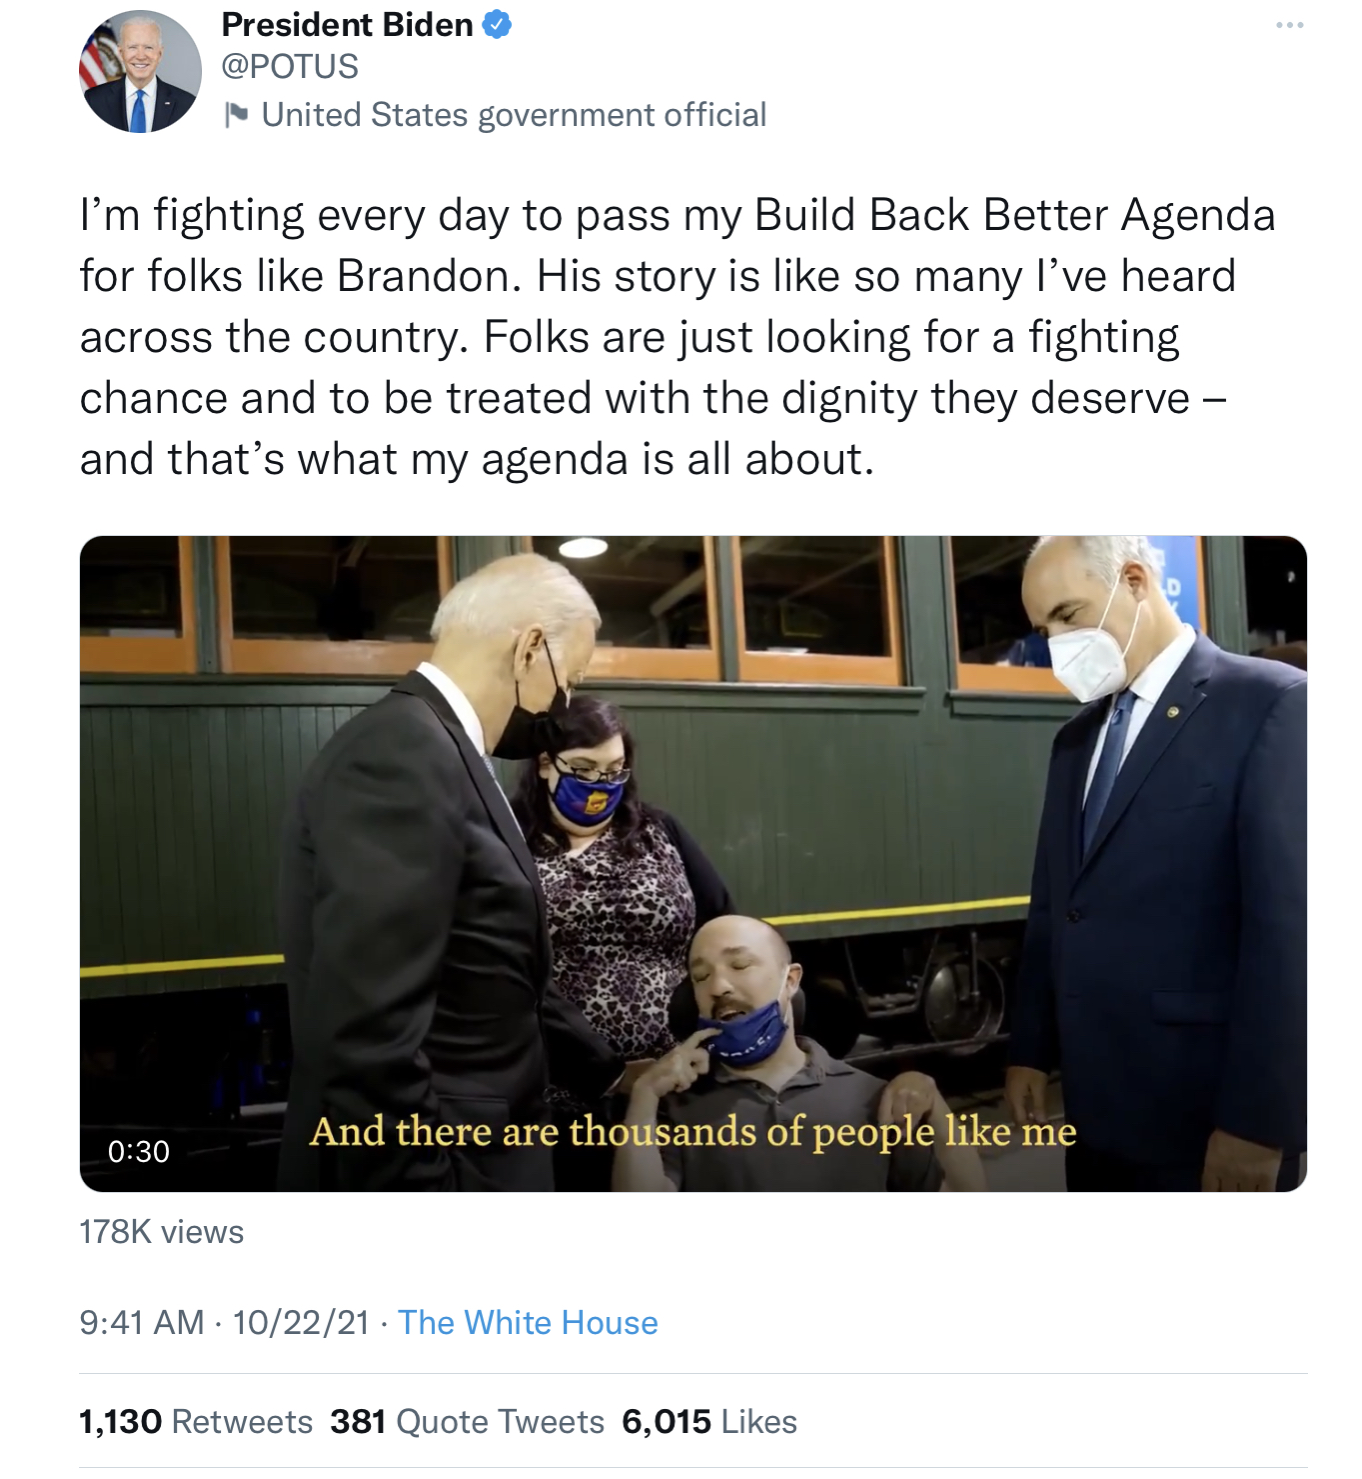This screenshot has height=1479, width=1362.
Task: Open The White House source link
Action: [528, 1322]
